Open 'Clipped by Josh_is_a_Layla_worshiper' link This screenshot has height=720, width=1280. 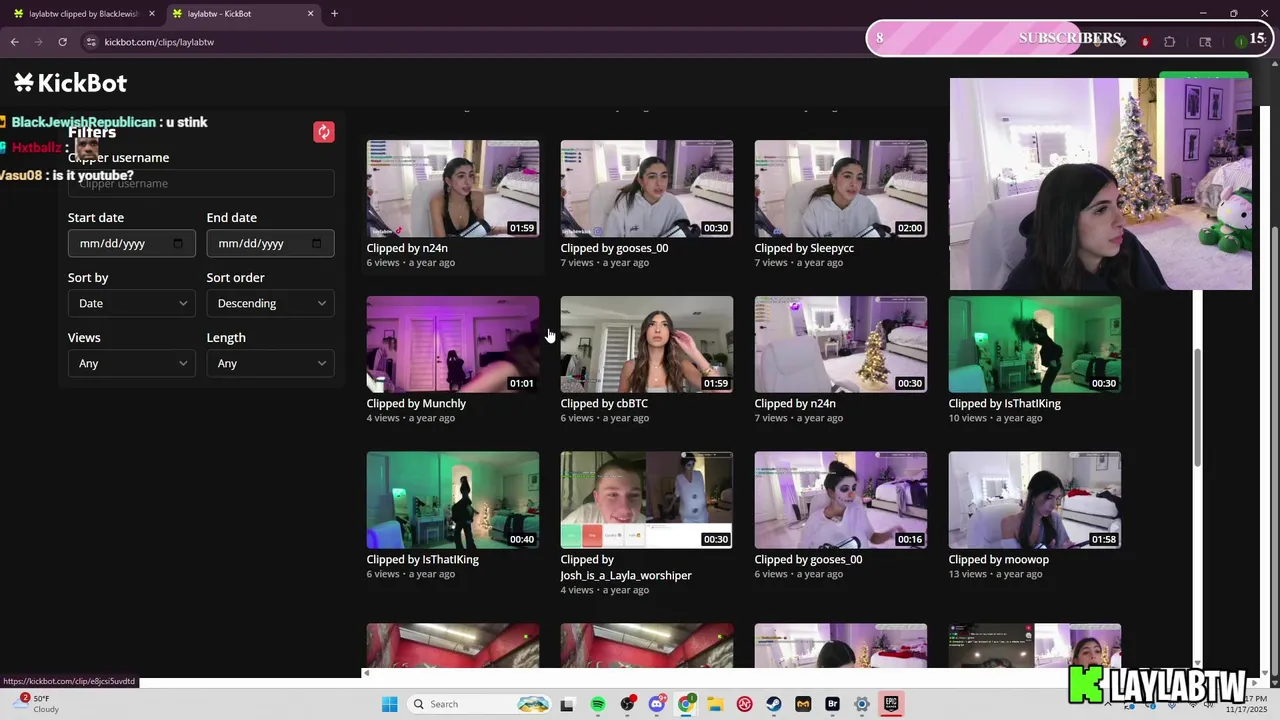coord(626,567)
